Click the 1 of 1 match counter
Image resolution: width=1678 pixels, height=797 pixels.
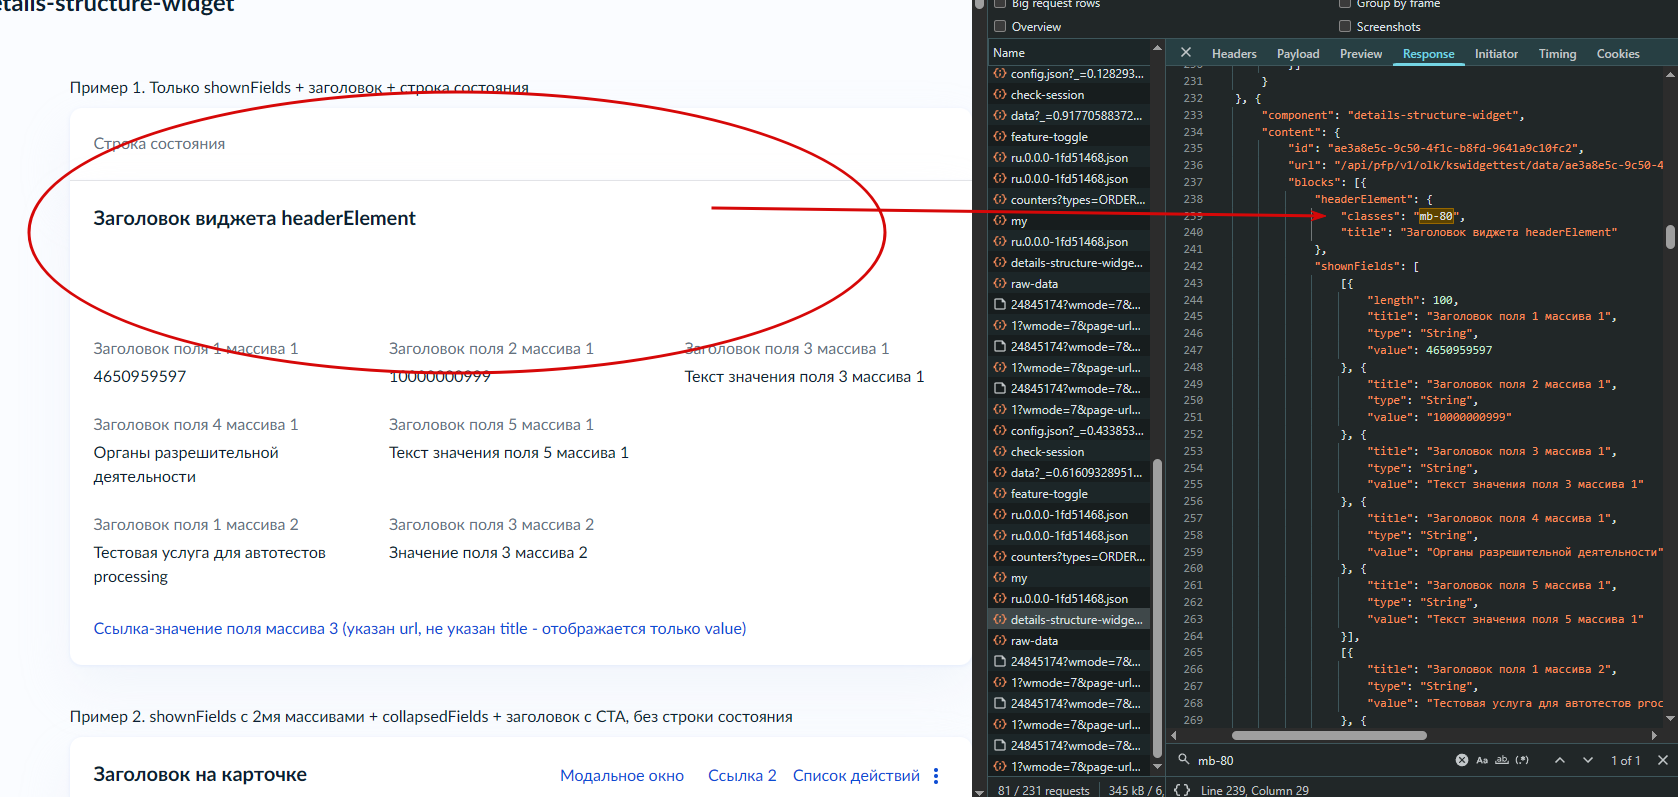(x=1625, y=761)
